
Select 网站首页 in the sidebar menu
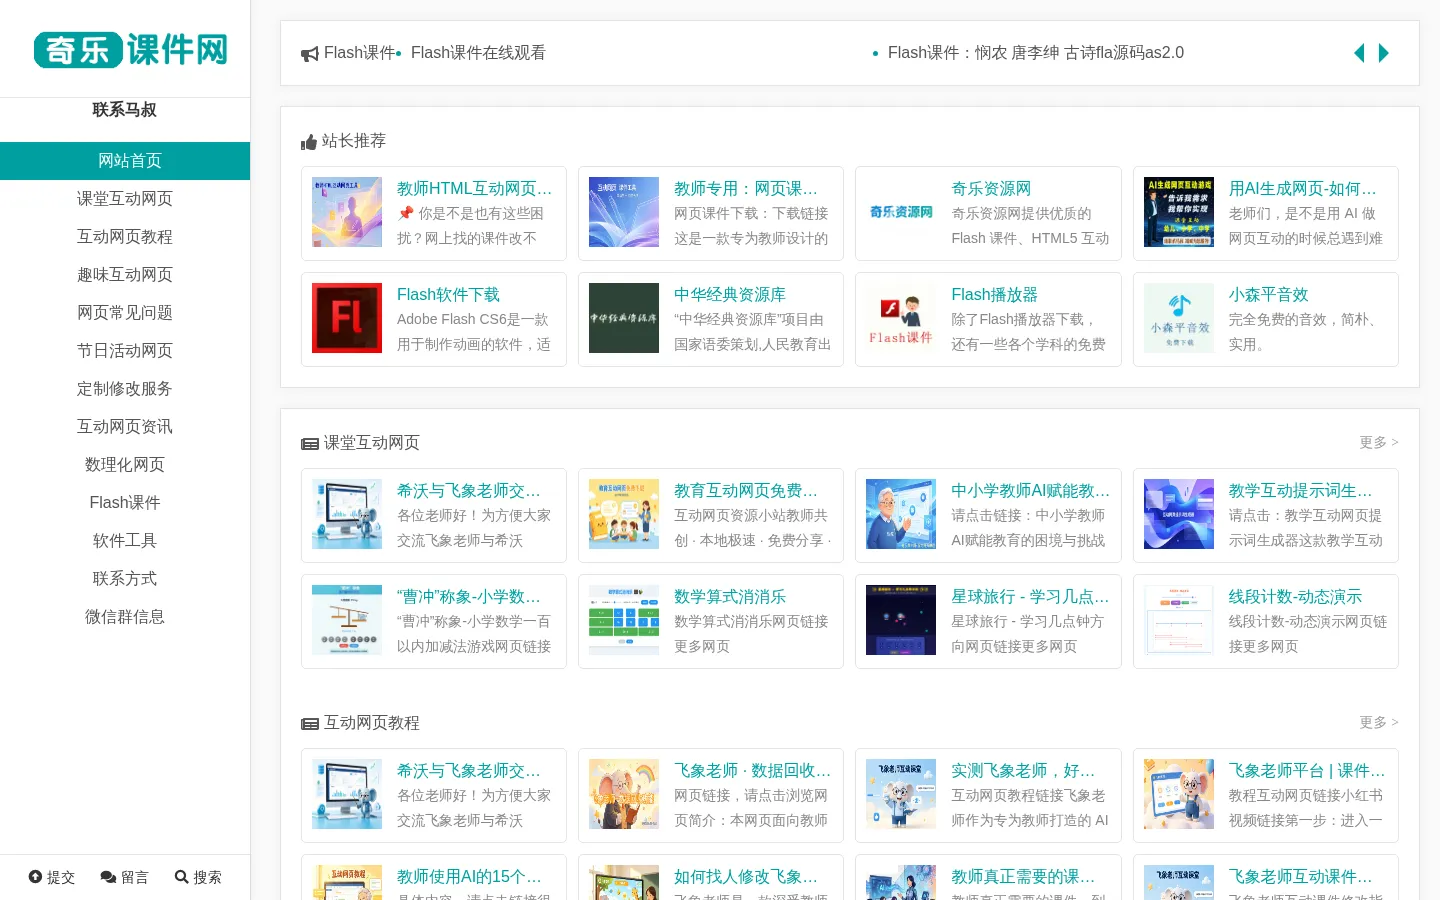pos(125,161)
